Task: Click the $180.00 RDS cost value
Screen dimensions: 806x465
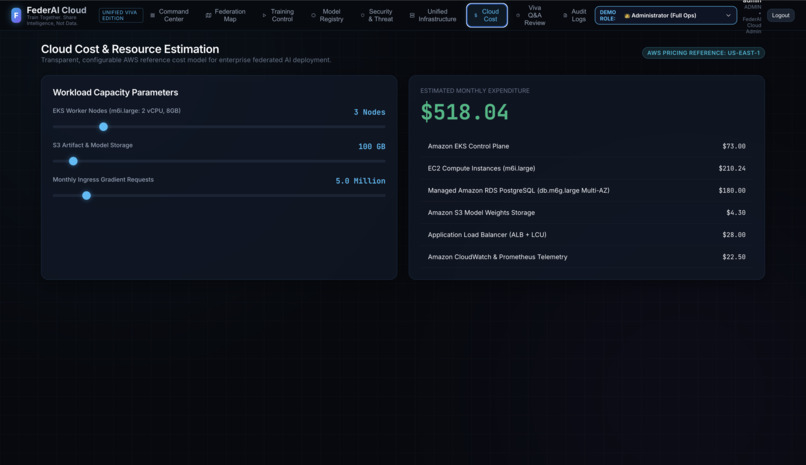Action: 732,190
